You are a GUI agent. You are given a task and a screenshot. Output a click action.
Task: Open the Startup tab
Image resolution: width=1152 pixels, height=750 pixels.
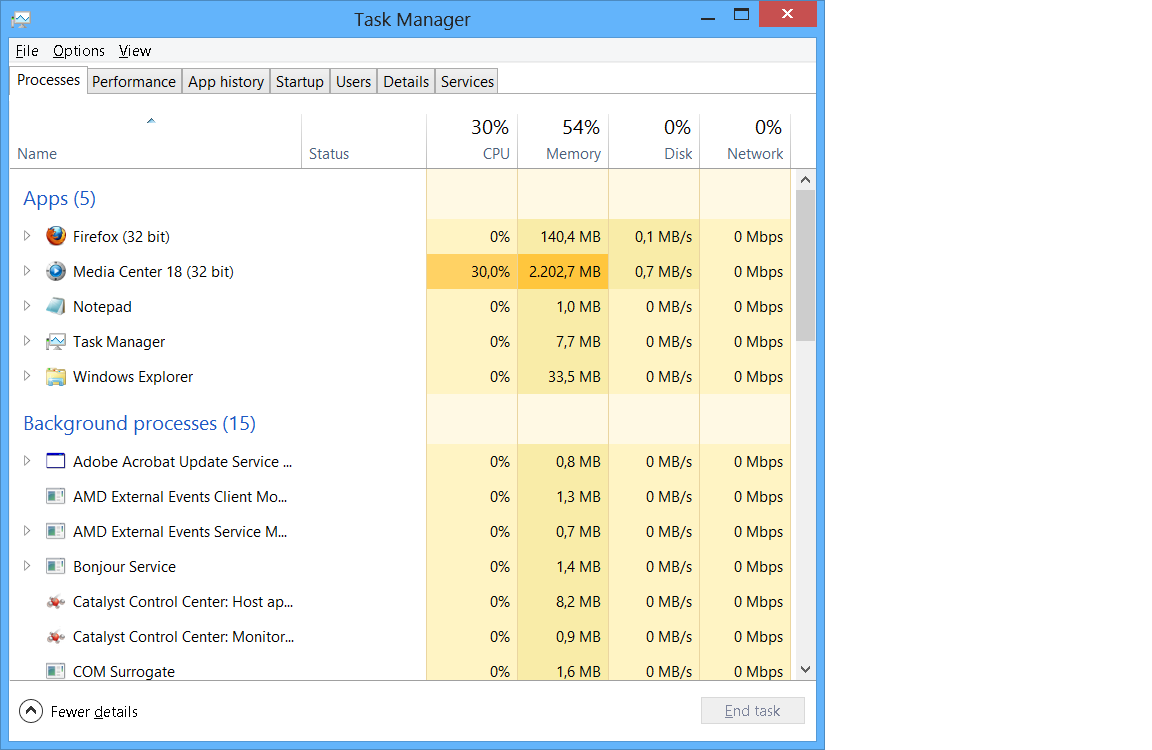tap(299, 82)
